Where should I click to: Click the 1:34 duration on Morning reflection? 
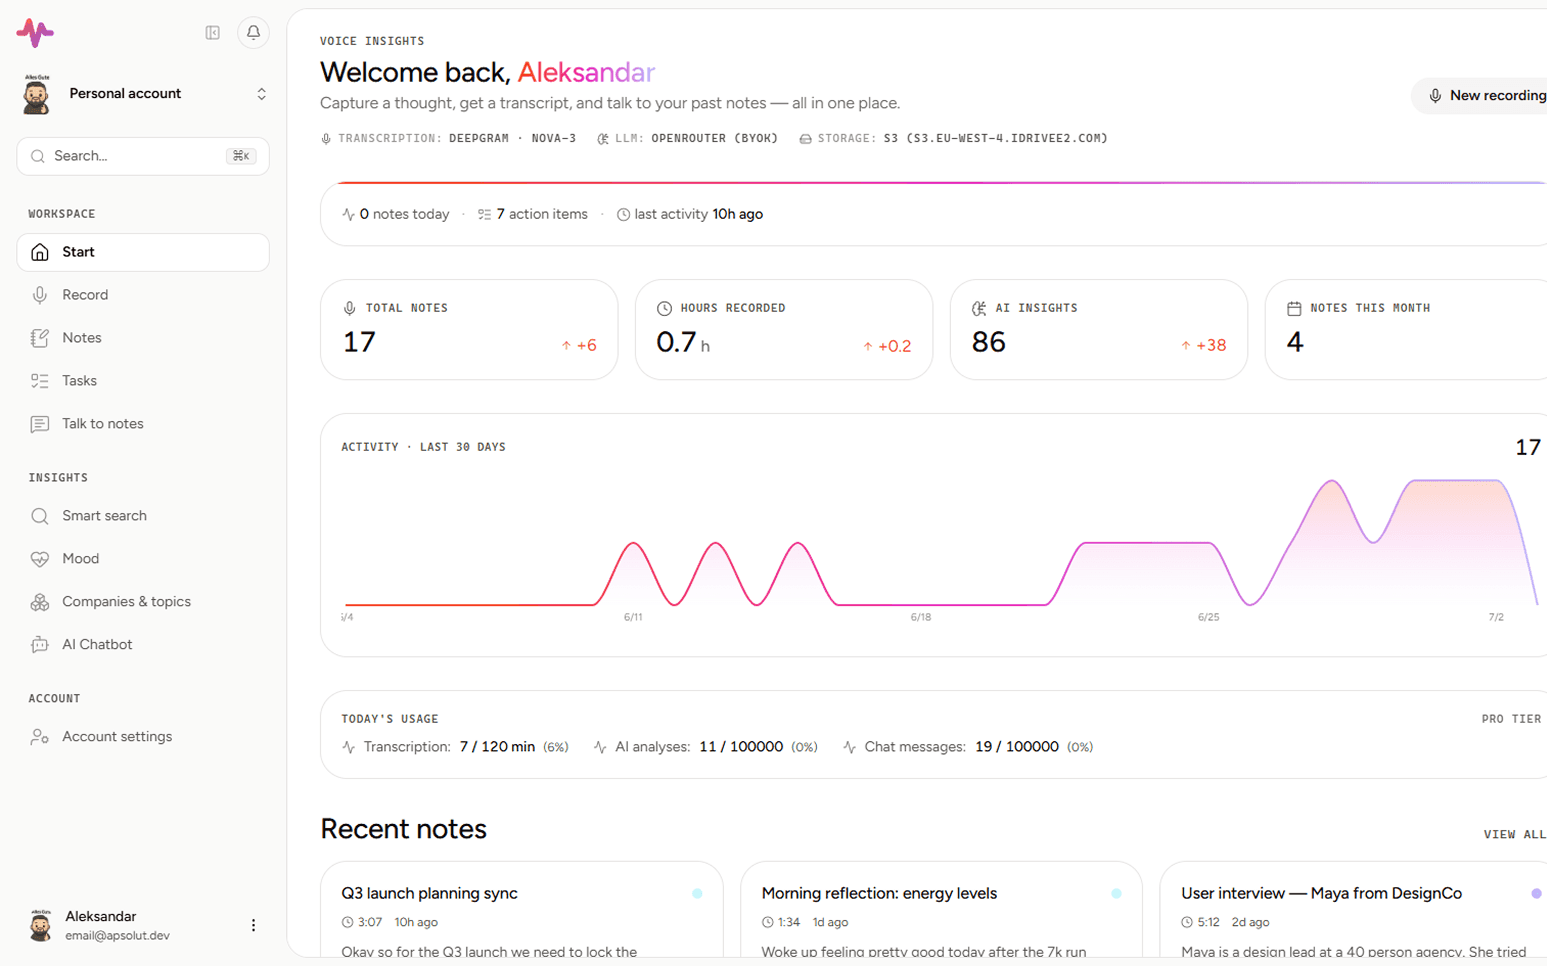click(788, 923)
